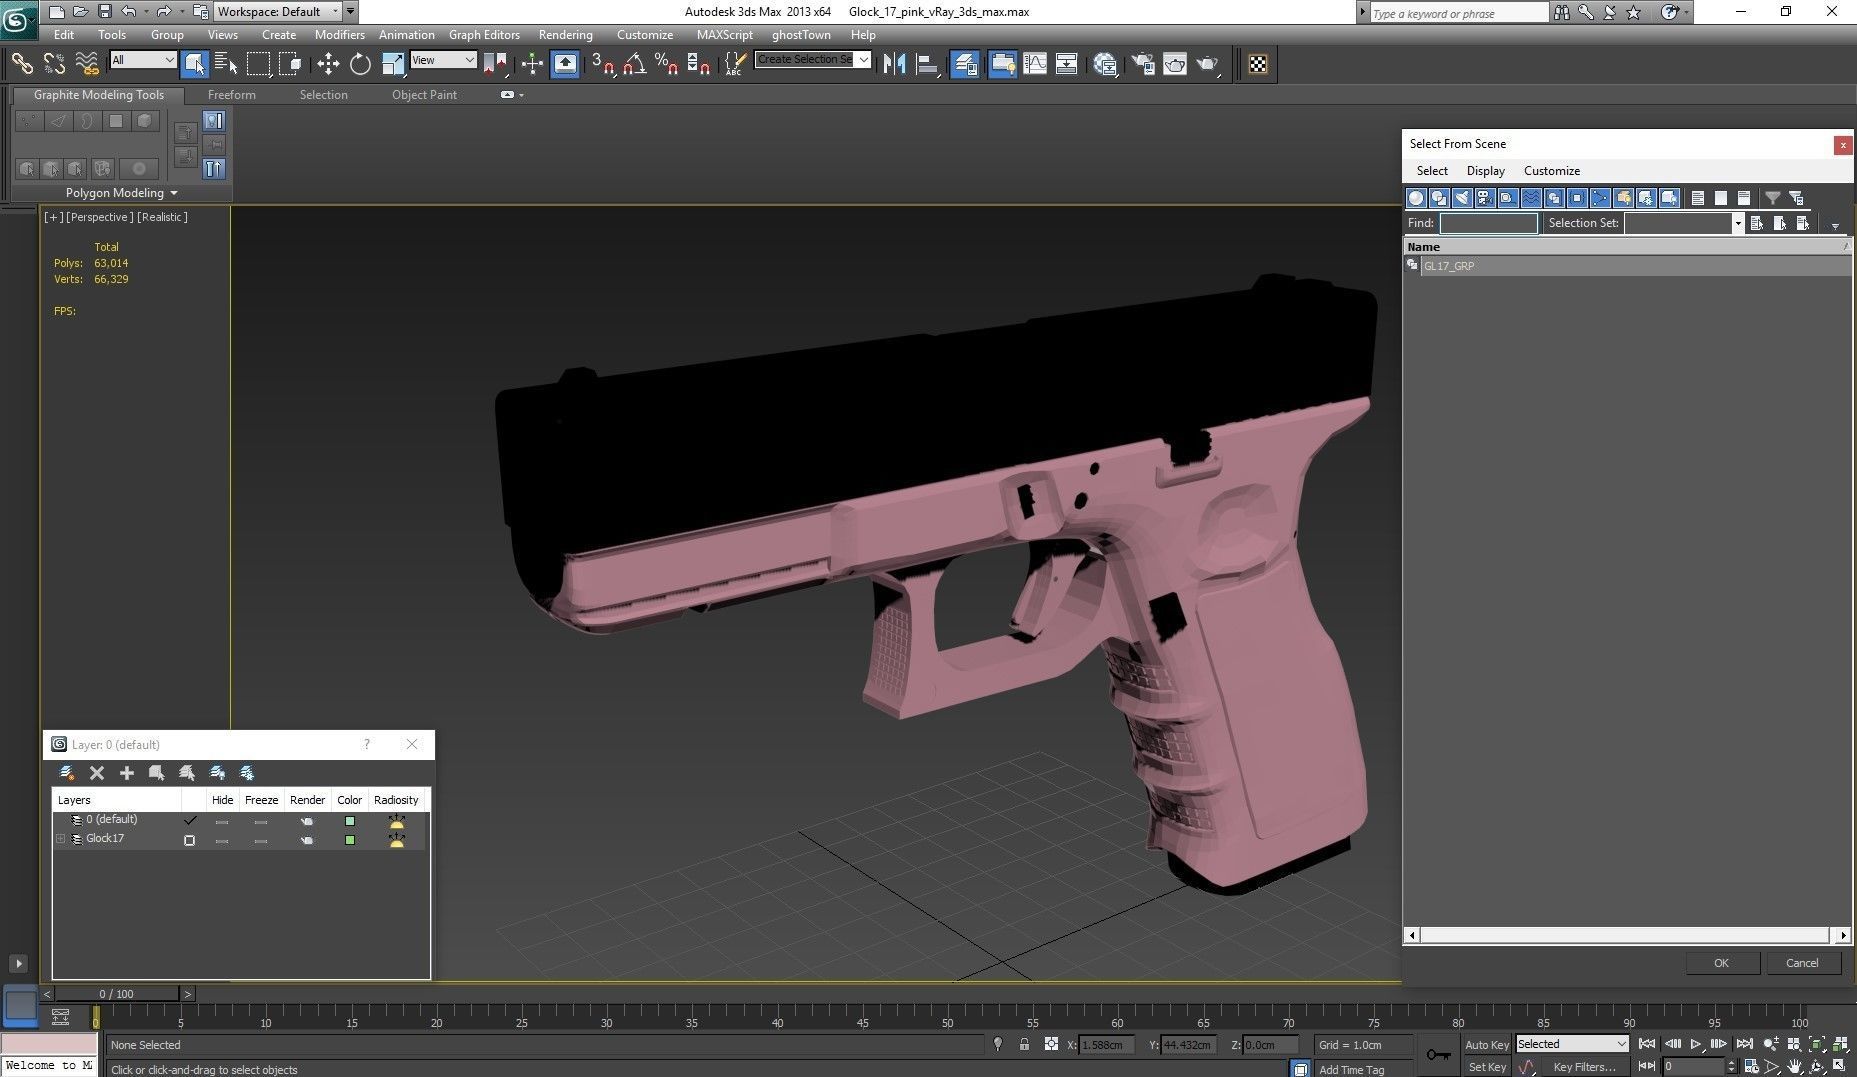Click the green color swatch for 0 (default) layer

(x=349, y=821)
